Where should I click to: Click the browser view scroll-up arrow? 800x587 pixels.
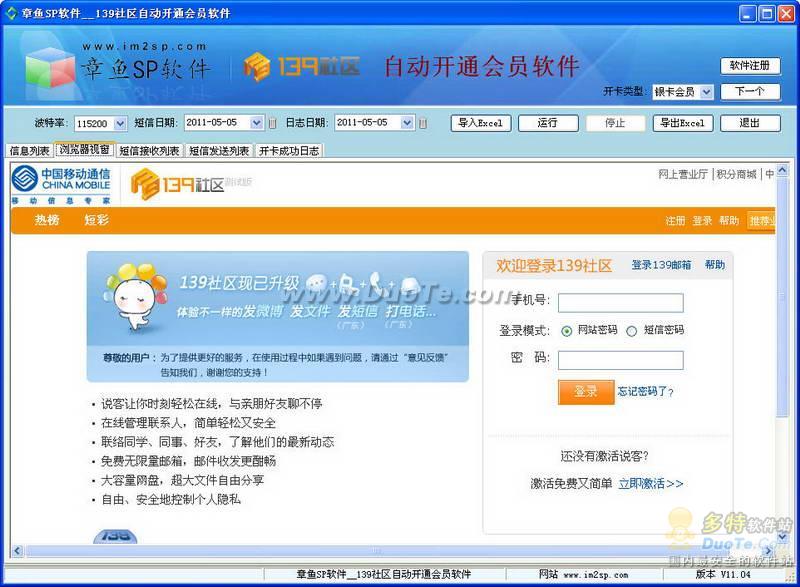782,170
